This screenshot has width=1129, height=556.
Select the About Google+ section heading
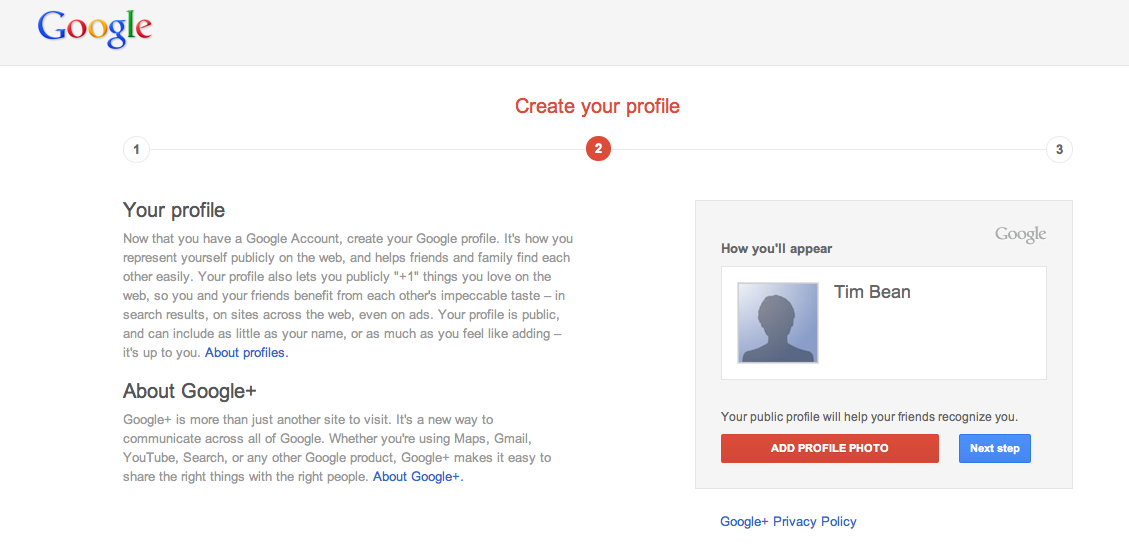coord(190,391)
